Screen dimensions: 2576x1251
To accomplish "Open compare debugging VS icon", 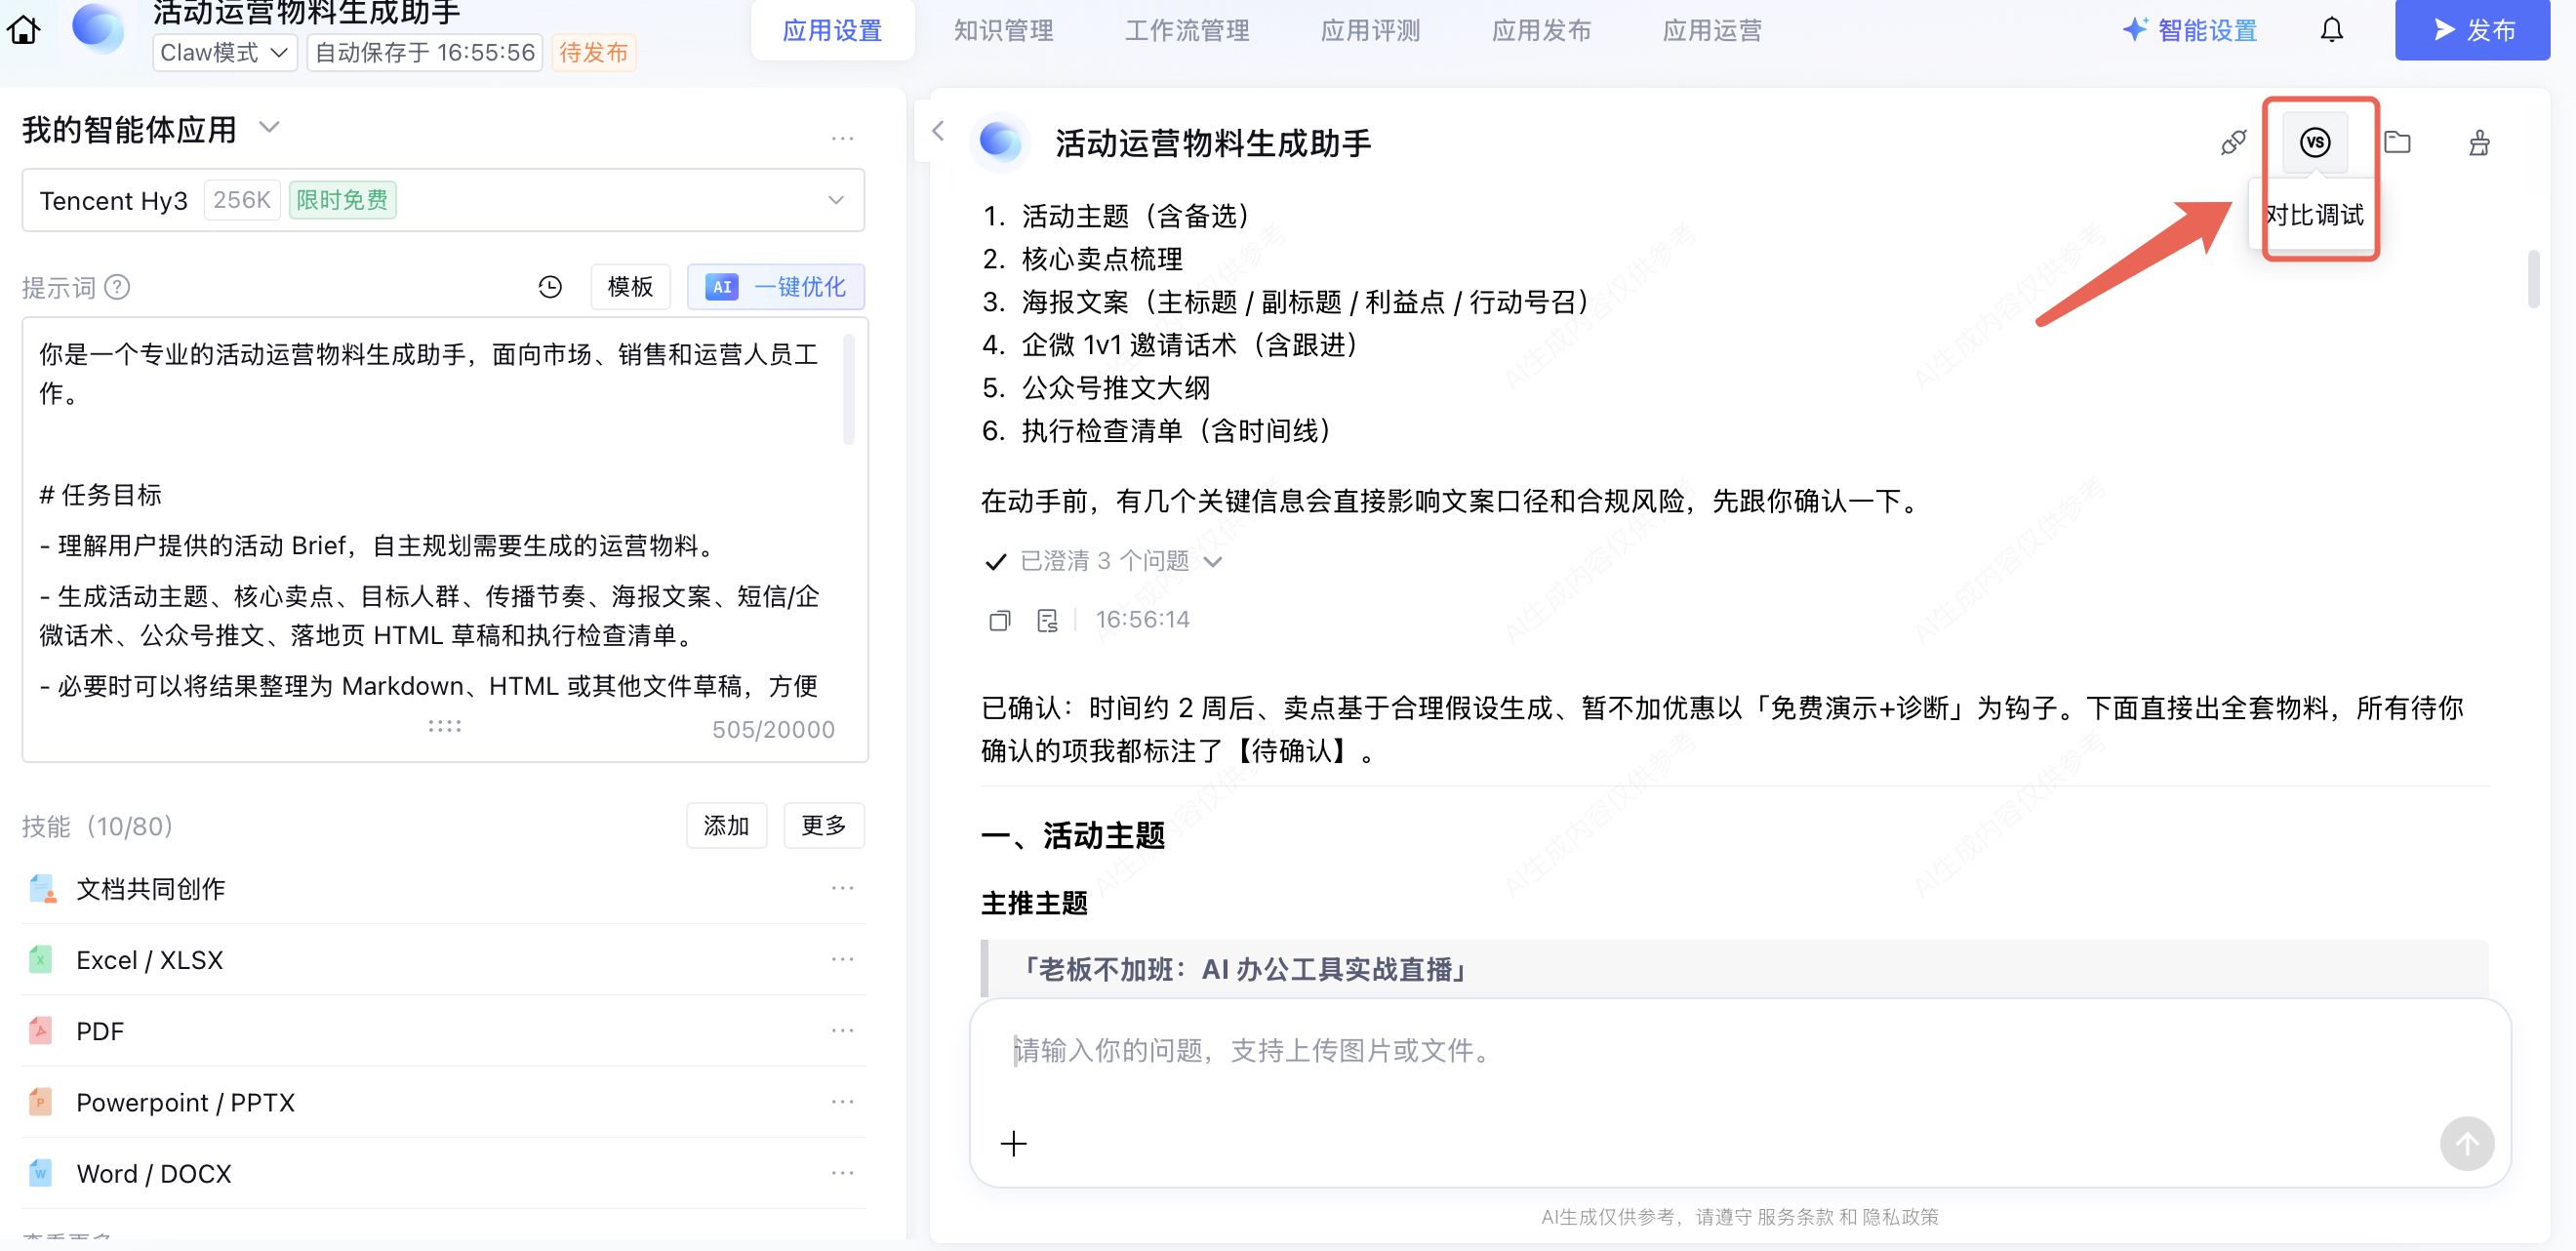I will point(2314,143).
